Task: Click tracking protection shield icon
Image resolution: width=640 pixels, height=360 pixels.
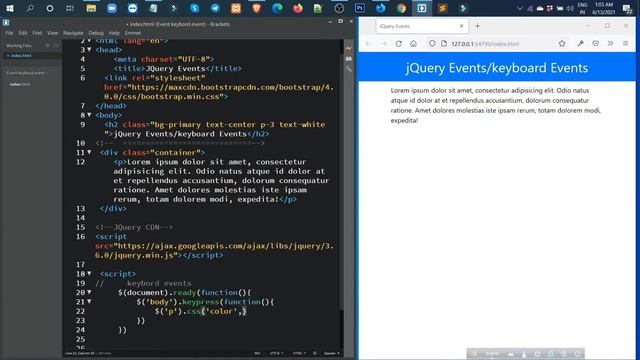Action: coord(432,44)
